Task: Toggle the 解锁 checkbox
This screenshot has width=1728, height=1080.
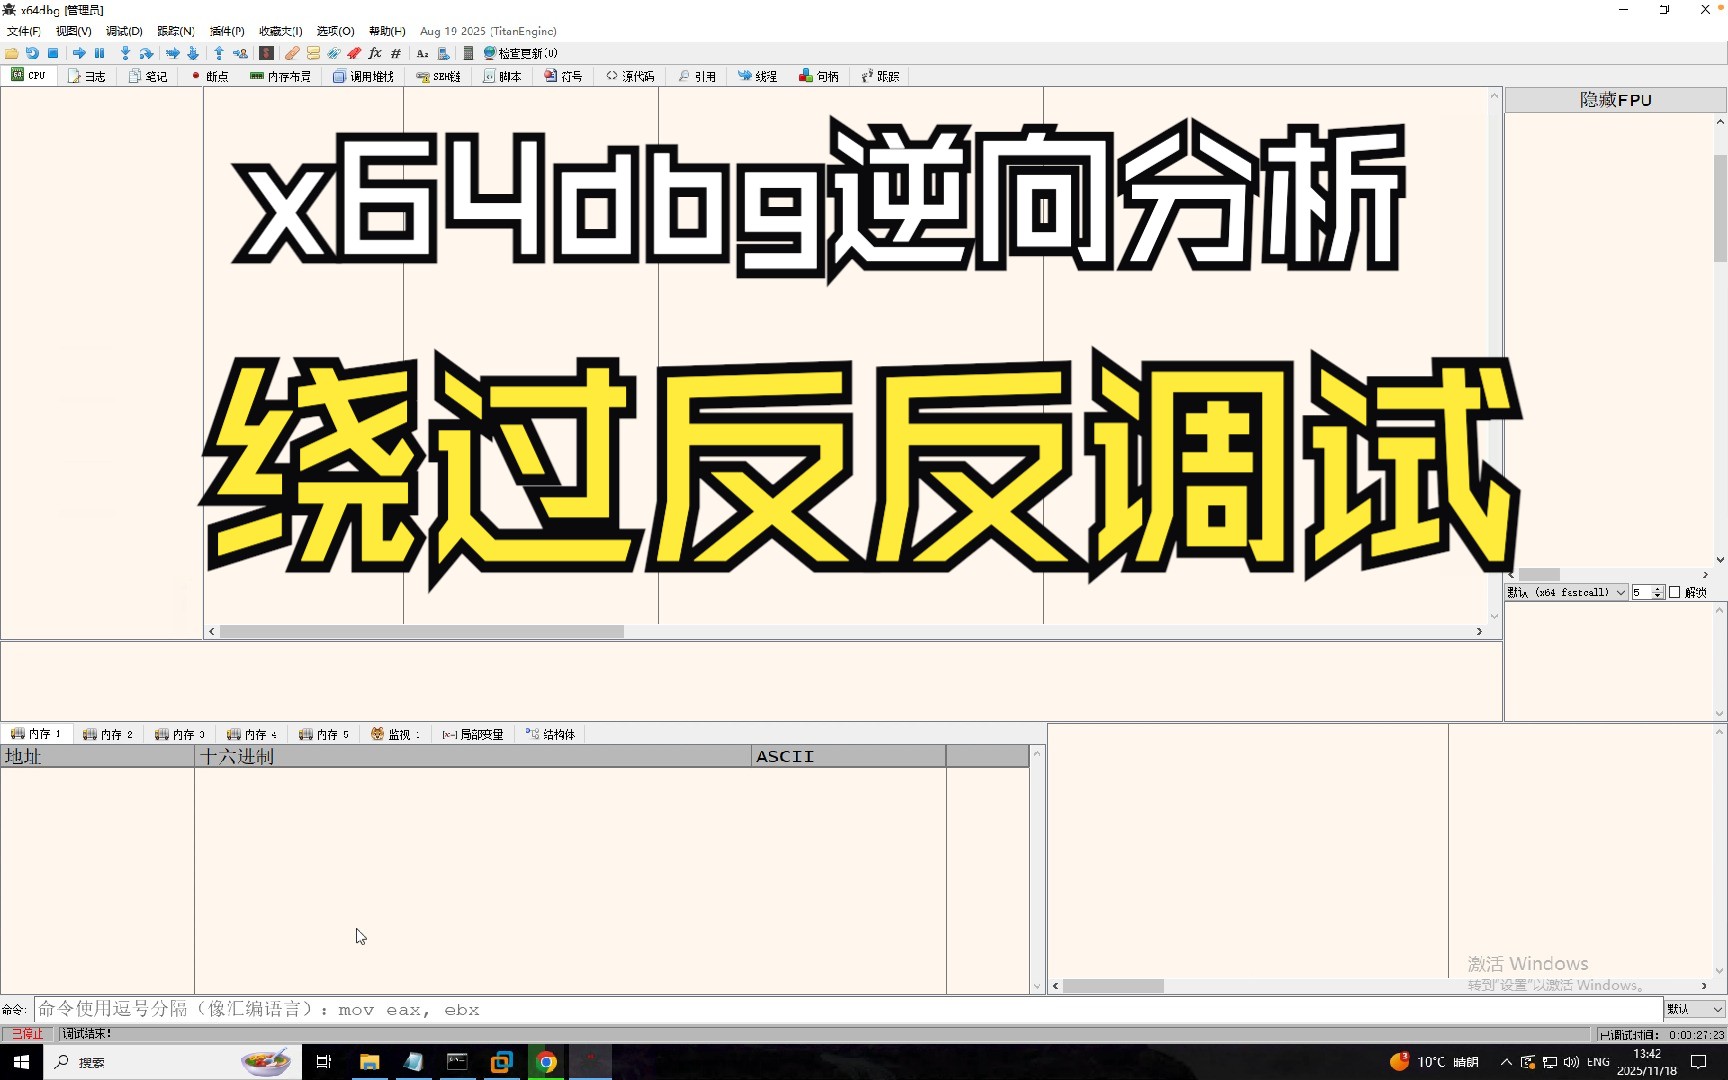Action: [1675, 593]
